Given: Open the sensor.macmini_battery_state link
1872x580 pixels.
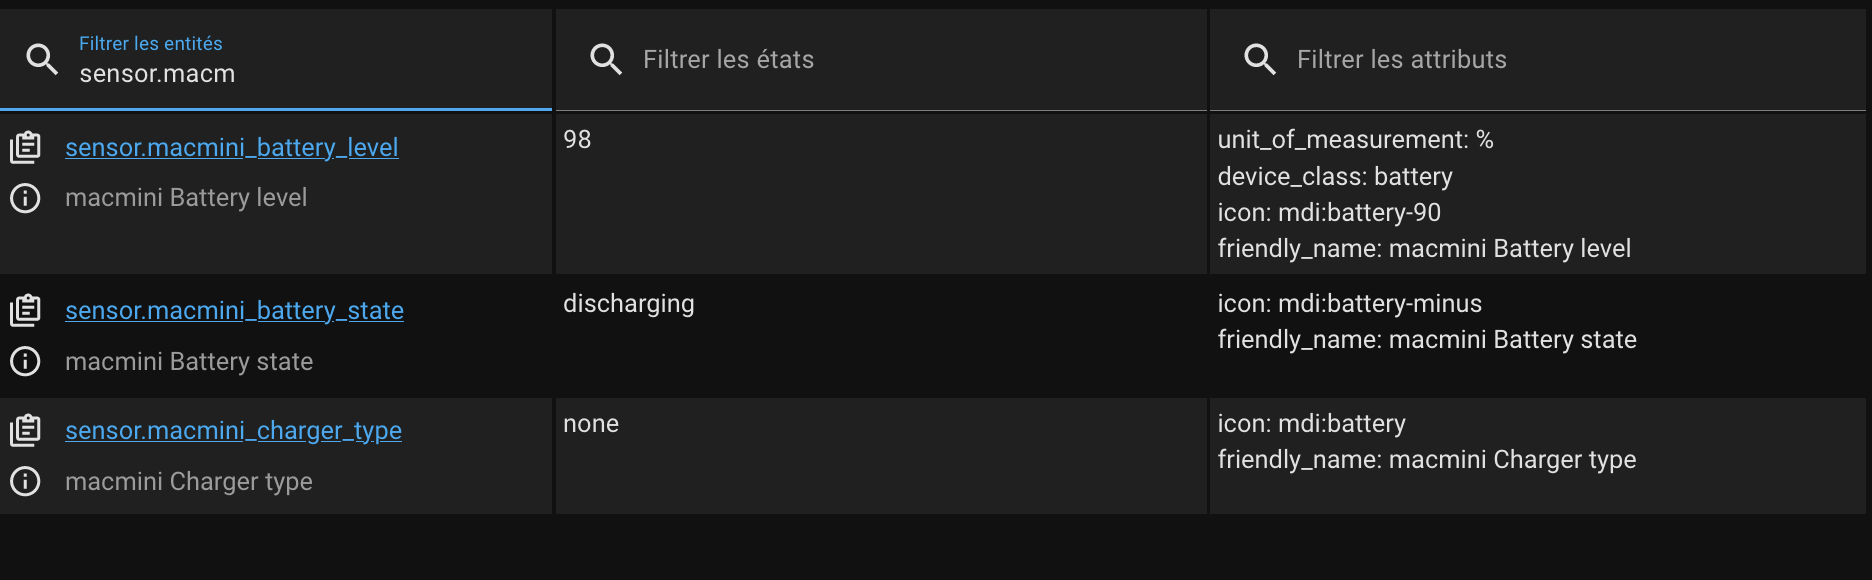Looking at the screenshot, I should click(234, 310).
